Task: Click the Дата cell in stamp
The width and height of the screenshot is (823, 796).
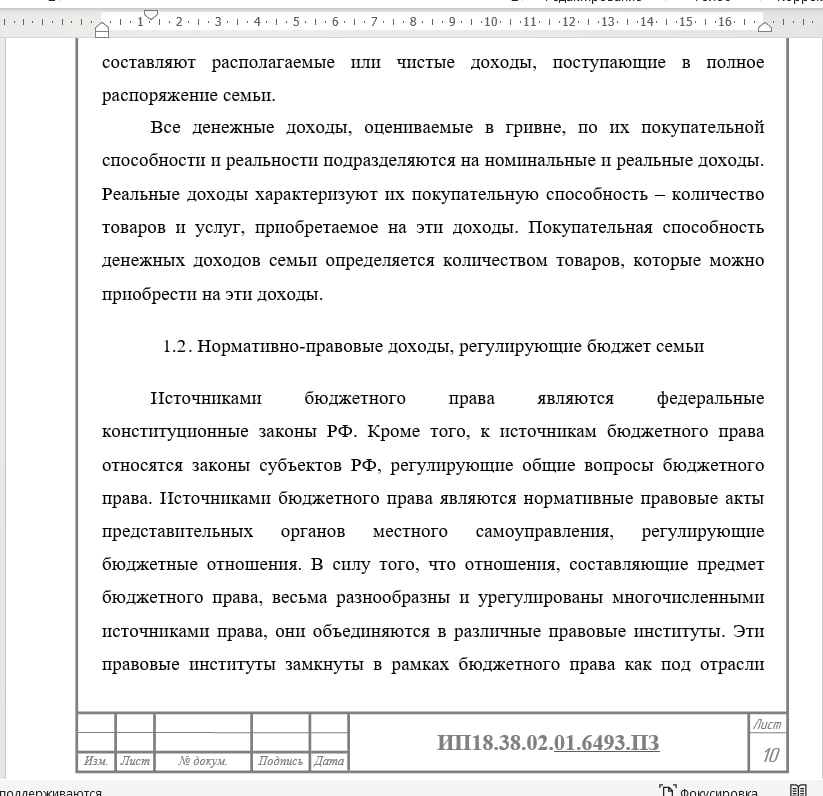Action: [329, 761]
